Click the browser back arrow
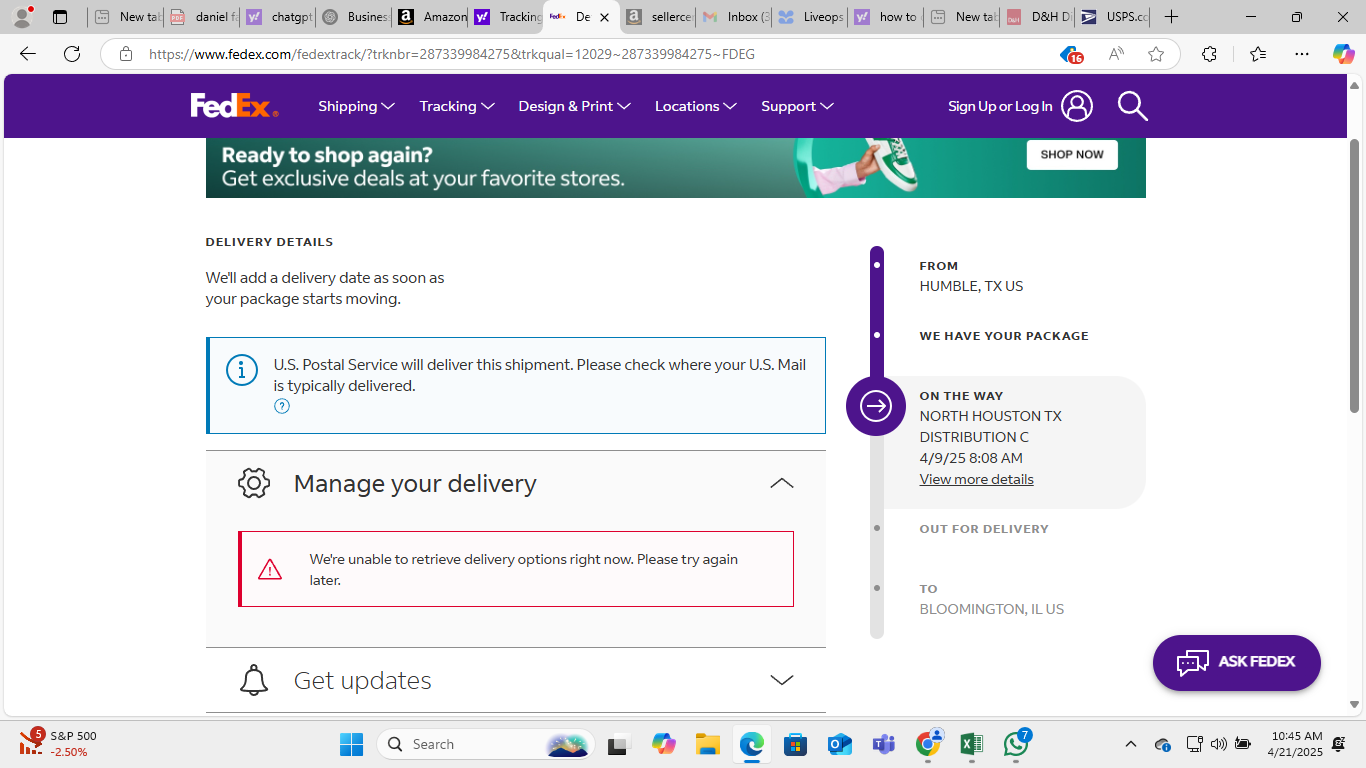This screenshot has height=768, width=1366. coord(28,54)
